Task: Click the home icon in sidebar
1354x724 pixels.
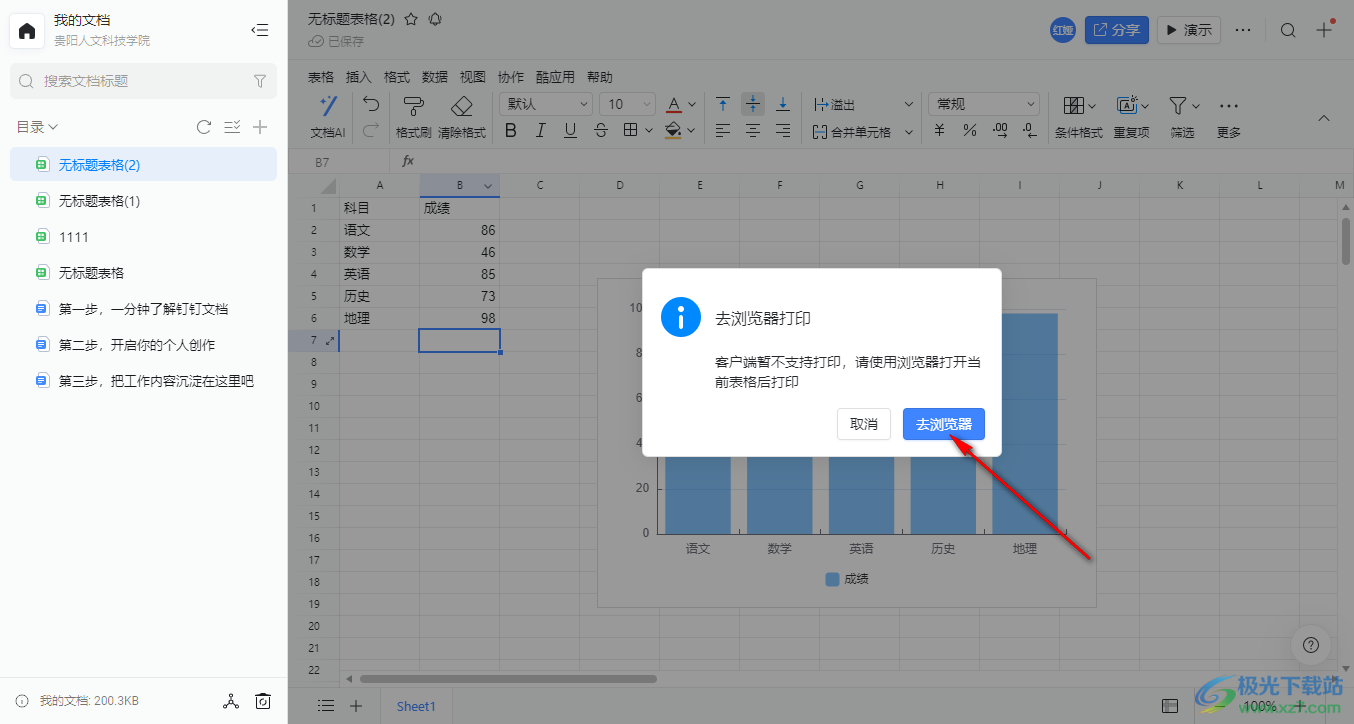Action: point(27,31)
